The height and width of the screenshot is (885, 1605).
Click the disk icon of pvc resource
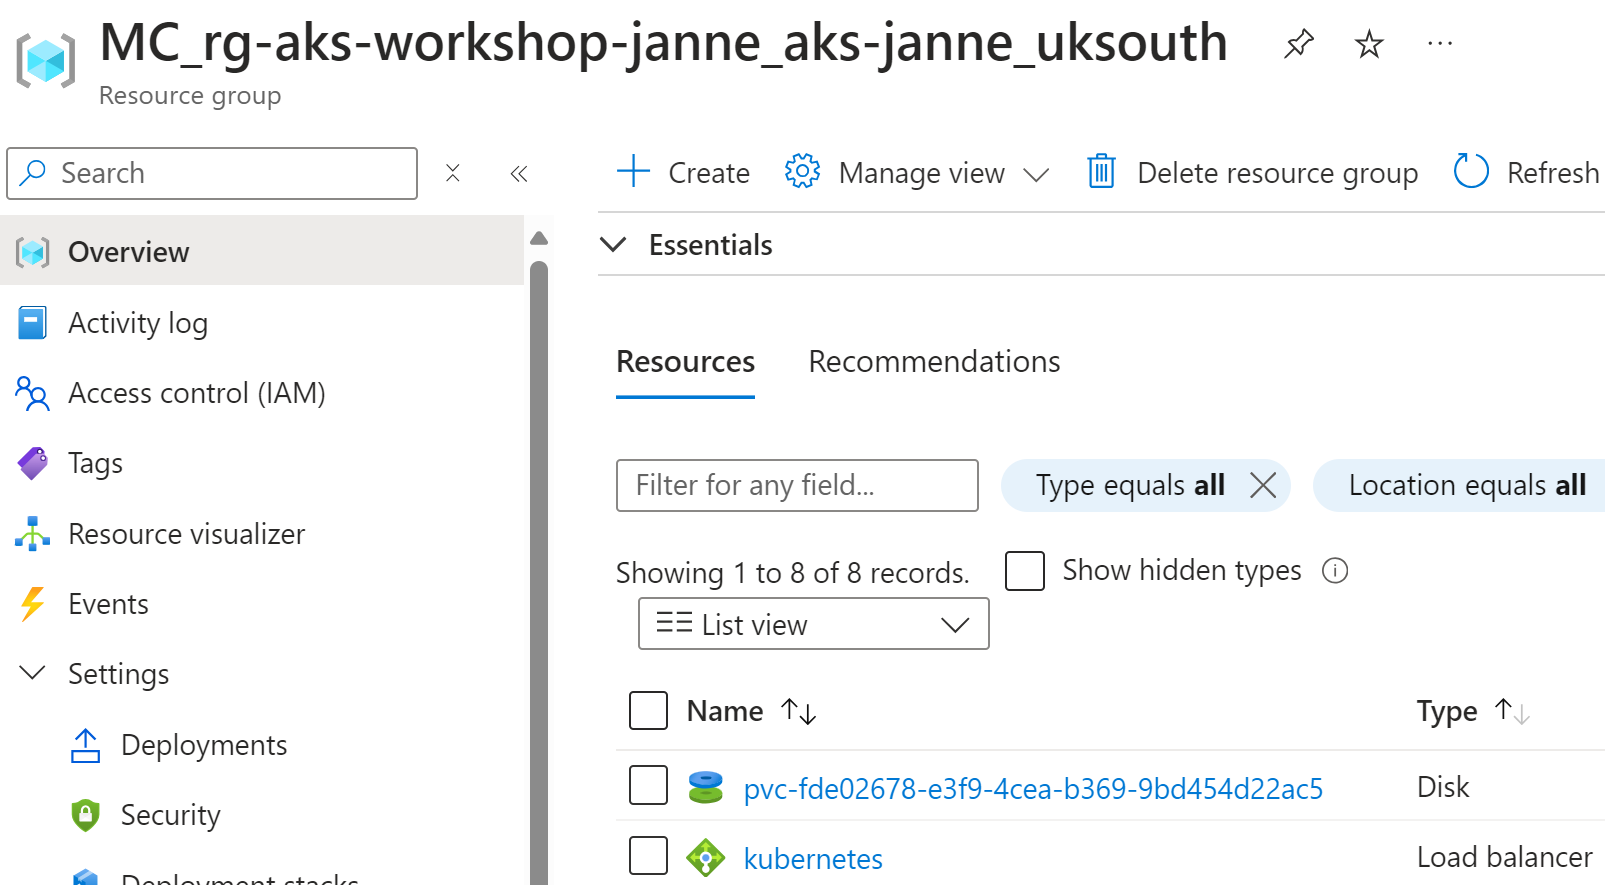pyautogui.click(x=705, y=787)
